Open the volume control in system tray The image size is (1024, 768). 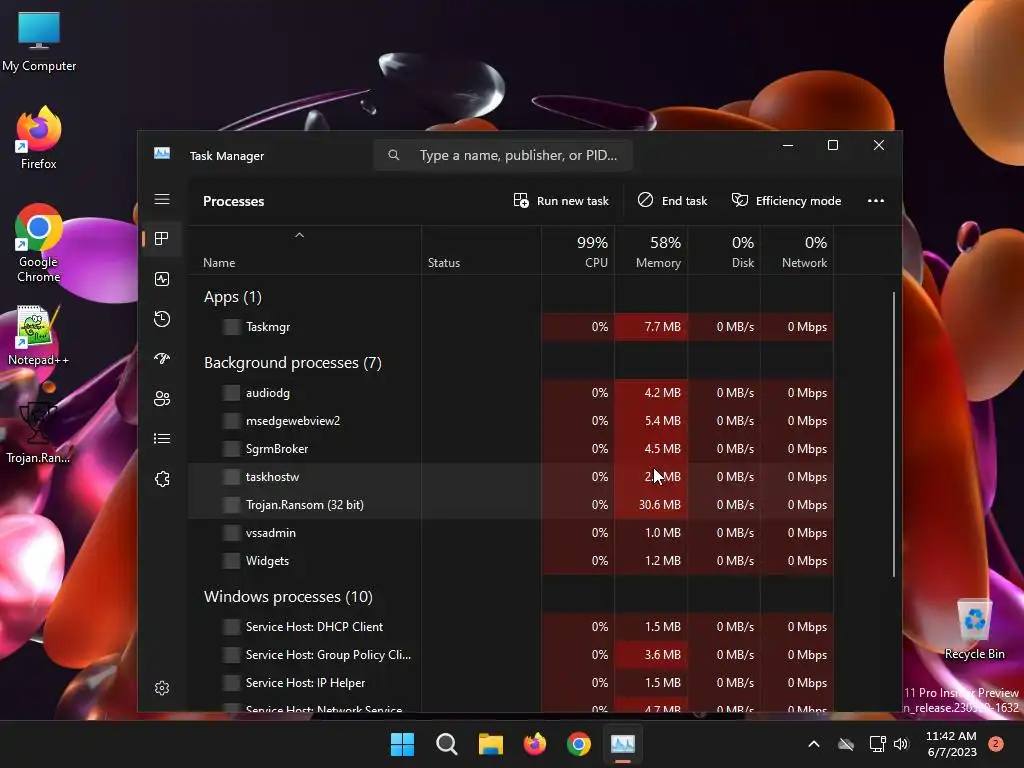pyautogui.click(x=901, y=744)
